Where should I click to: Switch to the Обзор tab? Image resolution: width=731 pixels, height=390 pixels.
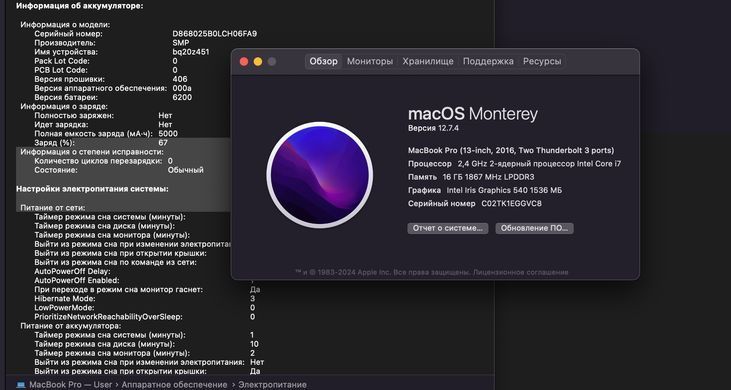[x=324, y=62]
